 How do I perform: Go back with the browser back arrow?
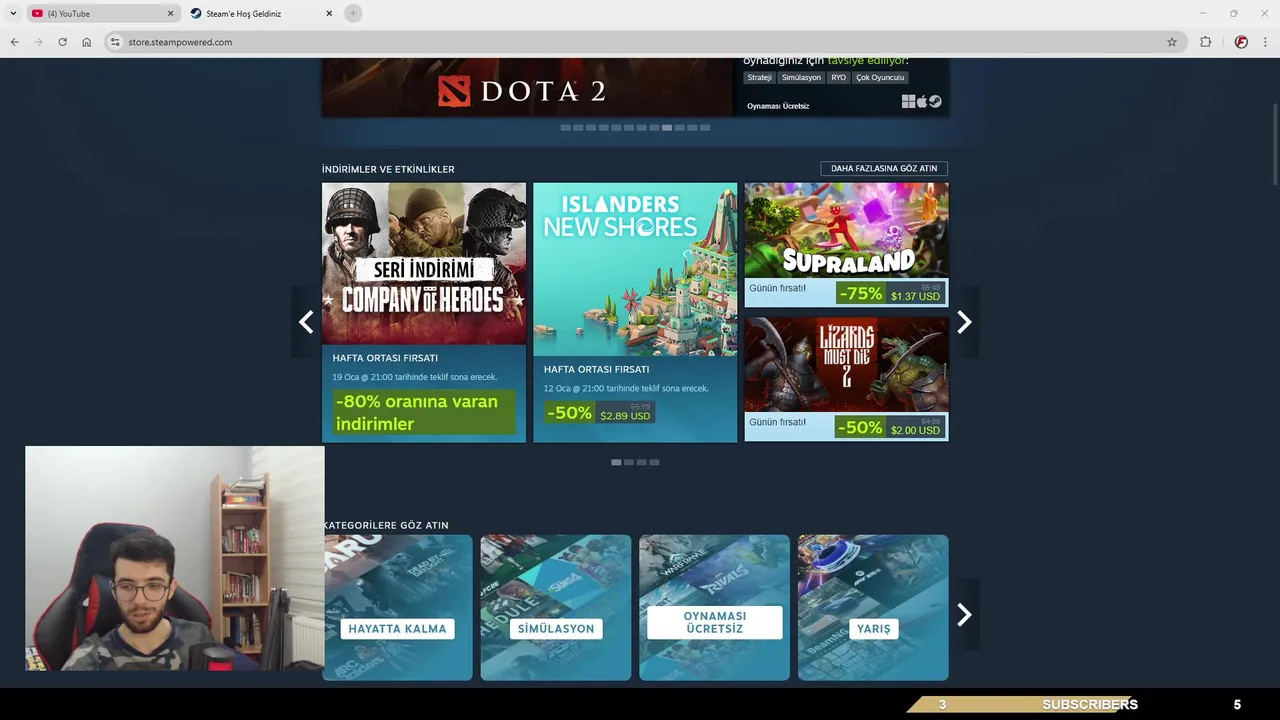14,42
